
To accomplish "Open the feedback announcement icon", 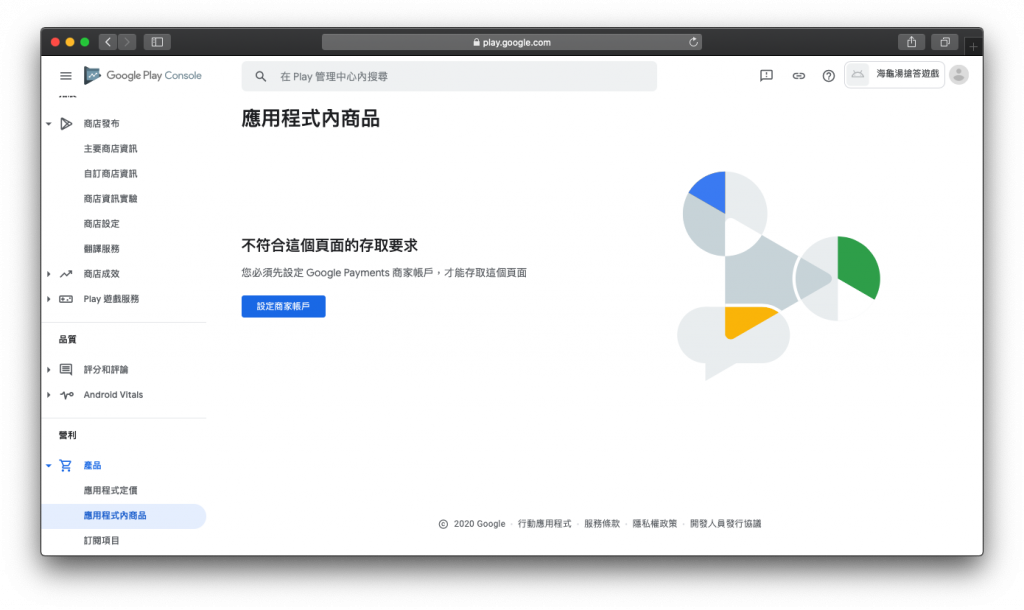I will pos(766,76).
